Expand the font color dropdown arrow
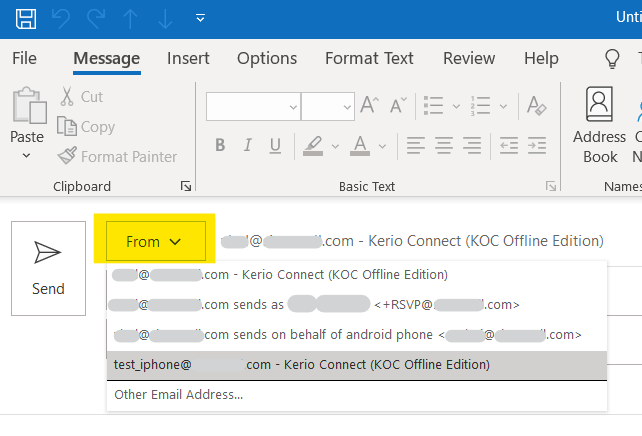This screenshot has height=436, width=642. tap(382, 146)
